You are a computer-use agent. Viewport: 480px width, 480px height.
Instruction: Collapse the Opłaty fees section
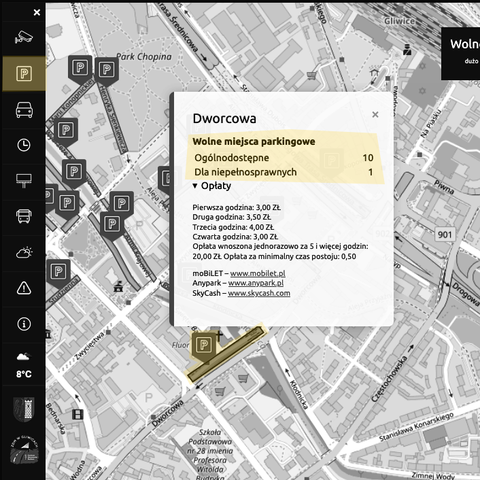(x=212, y=186)
